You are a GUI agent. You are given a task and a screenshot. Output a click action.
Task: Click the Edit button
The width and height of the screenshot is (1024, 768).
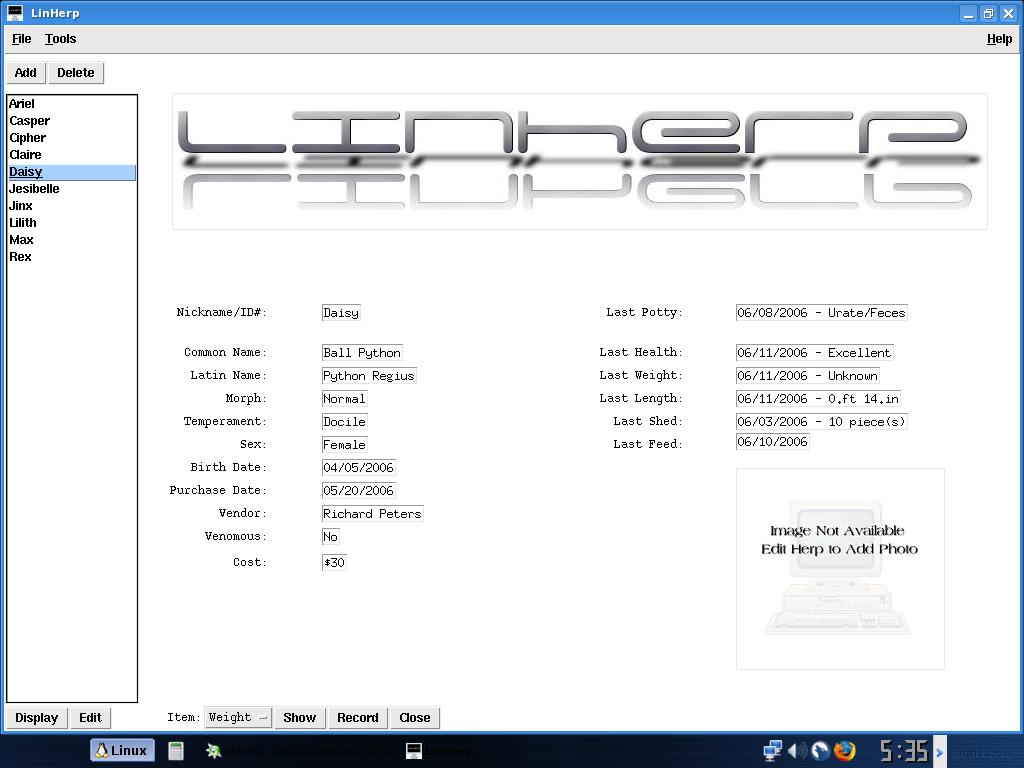[90, 718]
